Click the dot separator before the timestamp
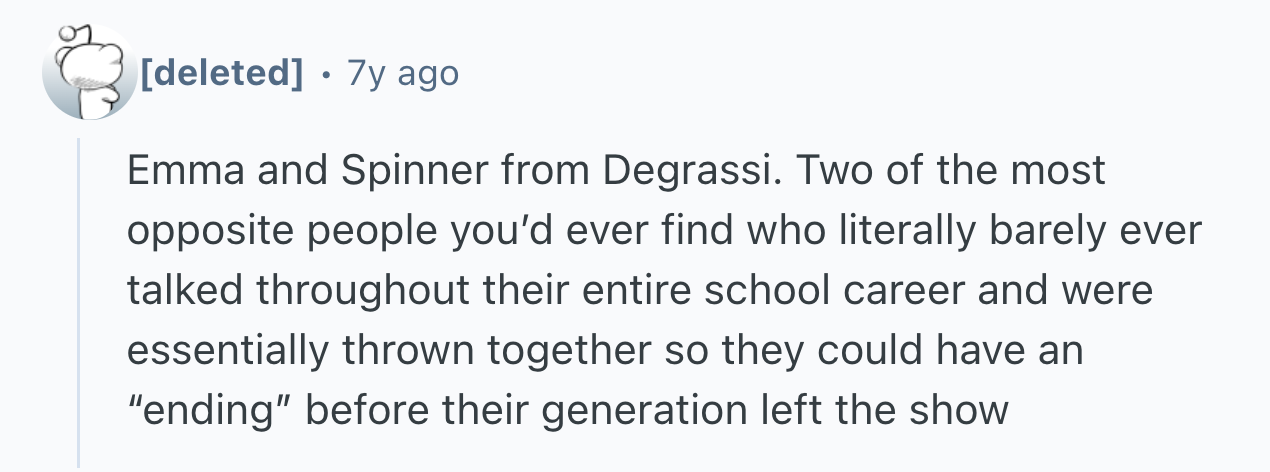The height and width of the screenshot is (472, 1270). tap(324, 73)
